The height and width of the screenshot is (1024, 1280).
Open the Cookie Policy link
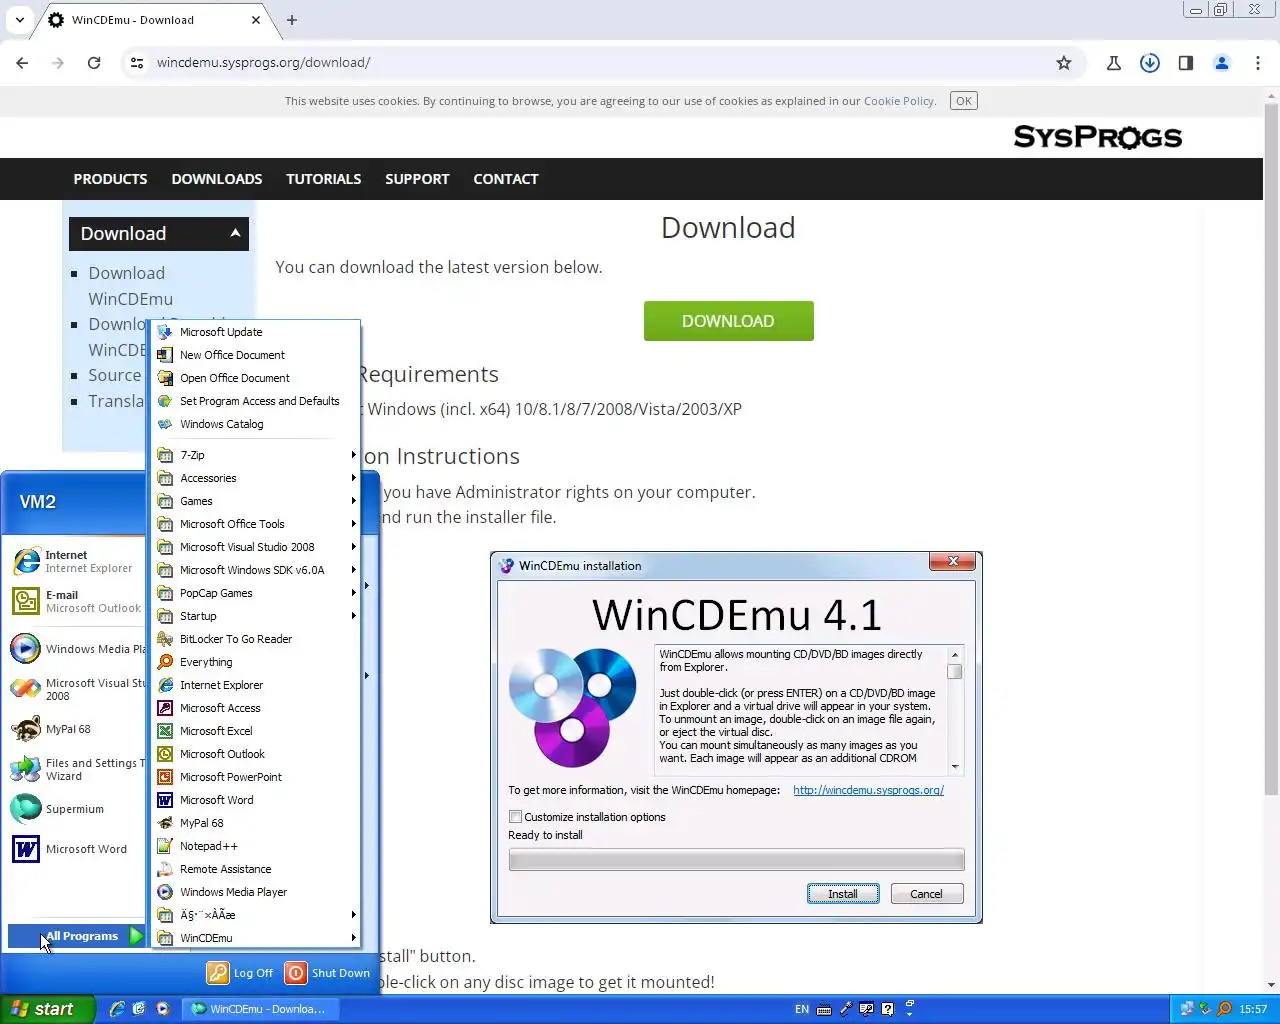[898, 101]
